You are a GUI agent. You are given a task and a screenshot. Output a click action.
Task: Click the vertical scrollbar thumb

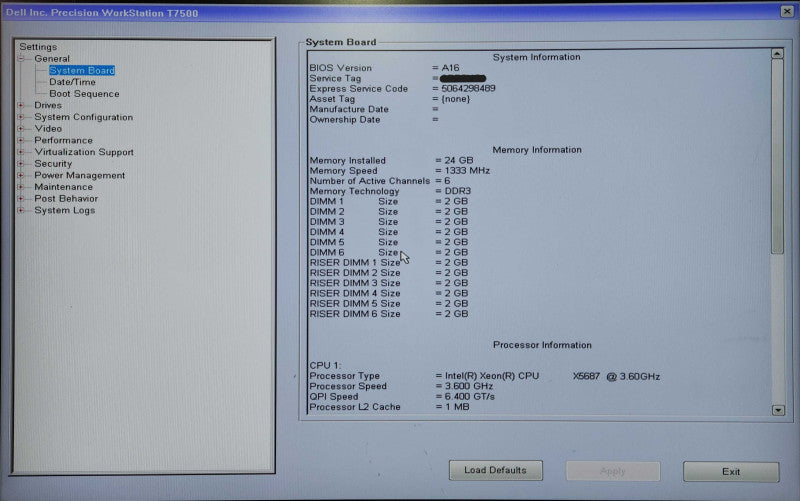(778, 157)
